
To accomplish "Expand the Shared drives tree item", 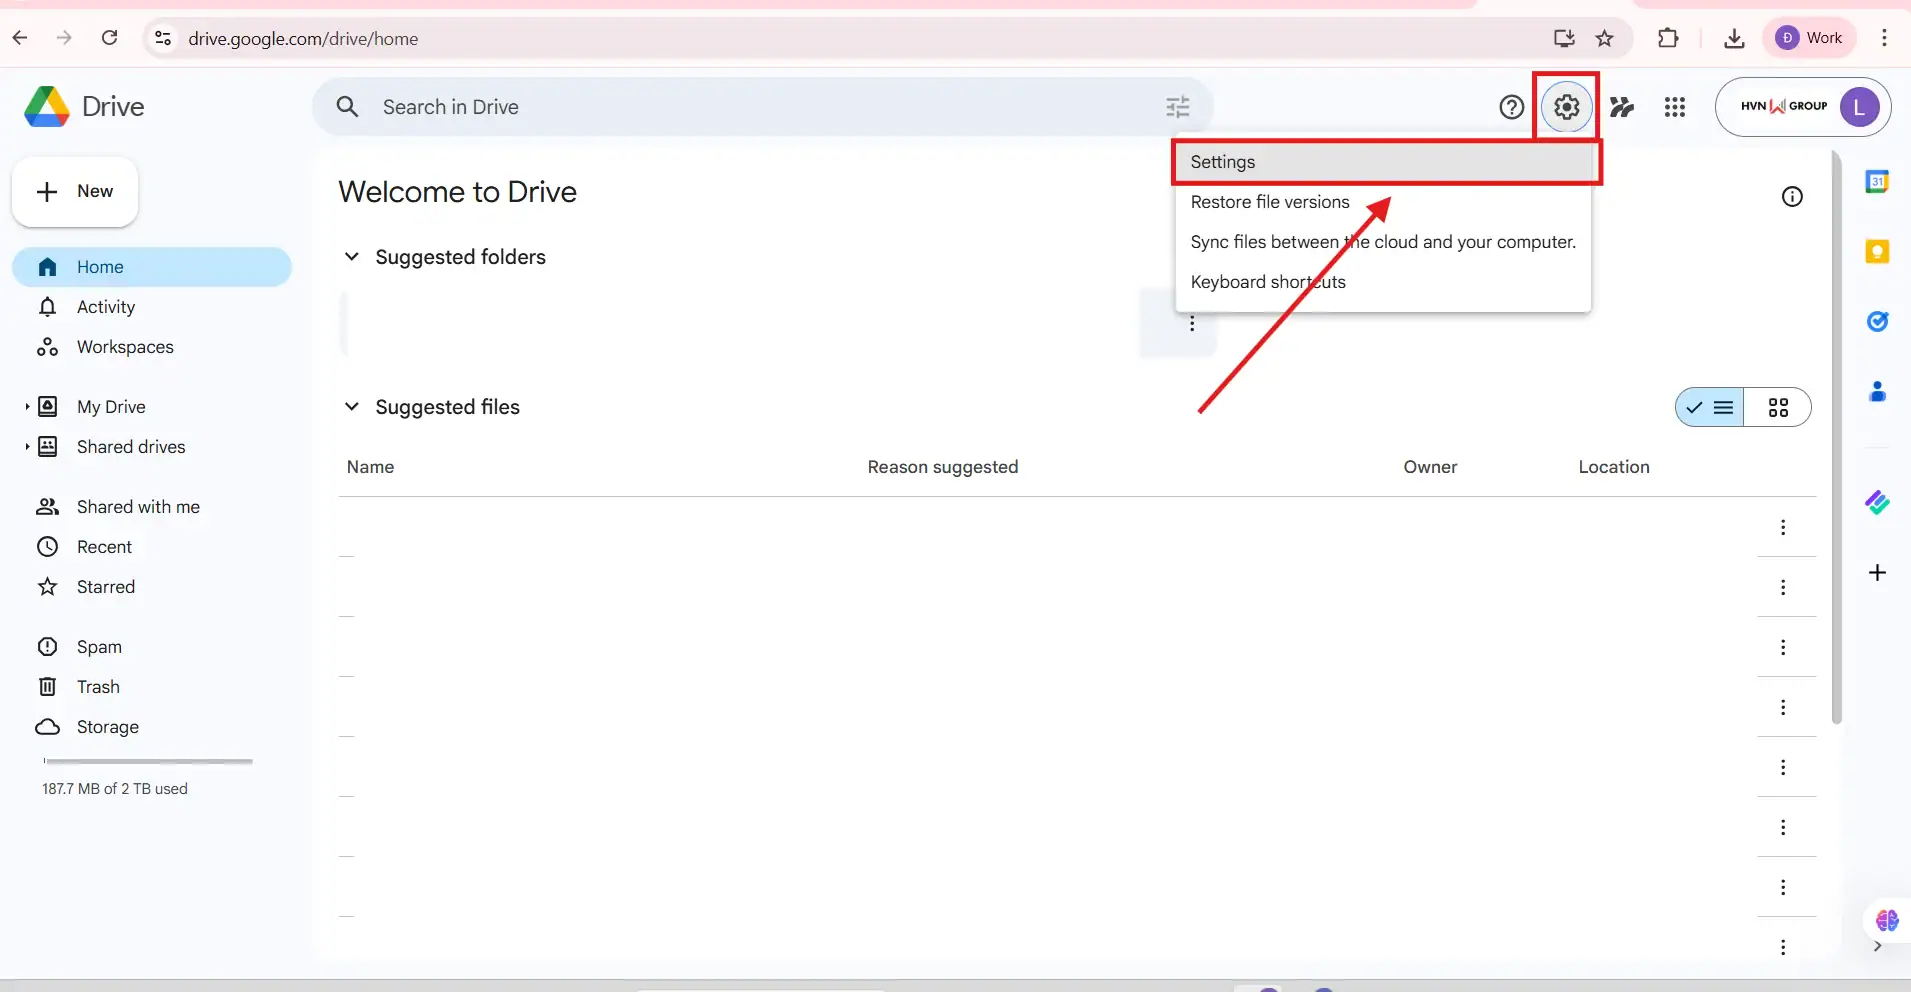I will [x=28, y=447].
